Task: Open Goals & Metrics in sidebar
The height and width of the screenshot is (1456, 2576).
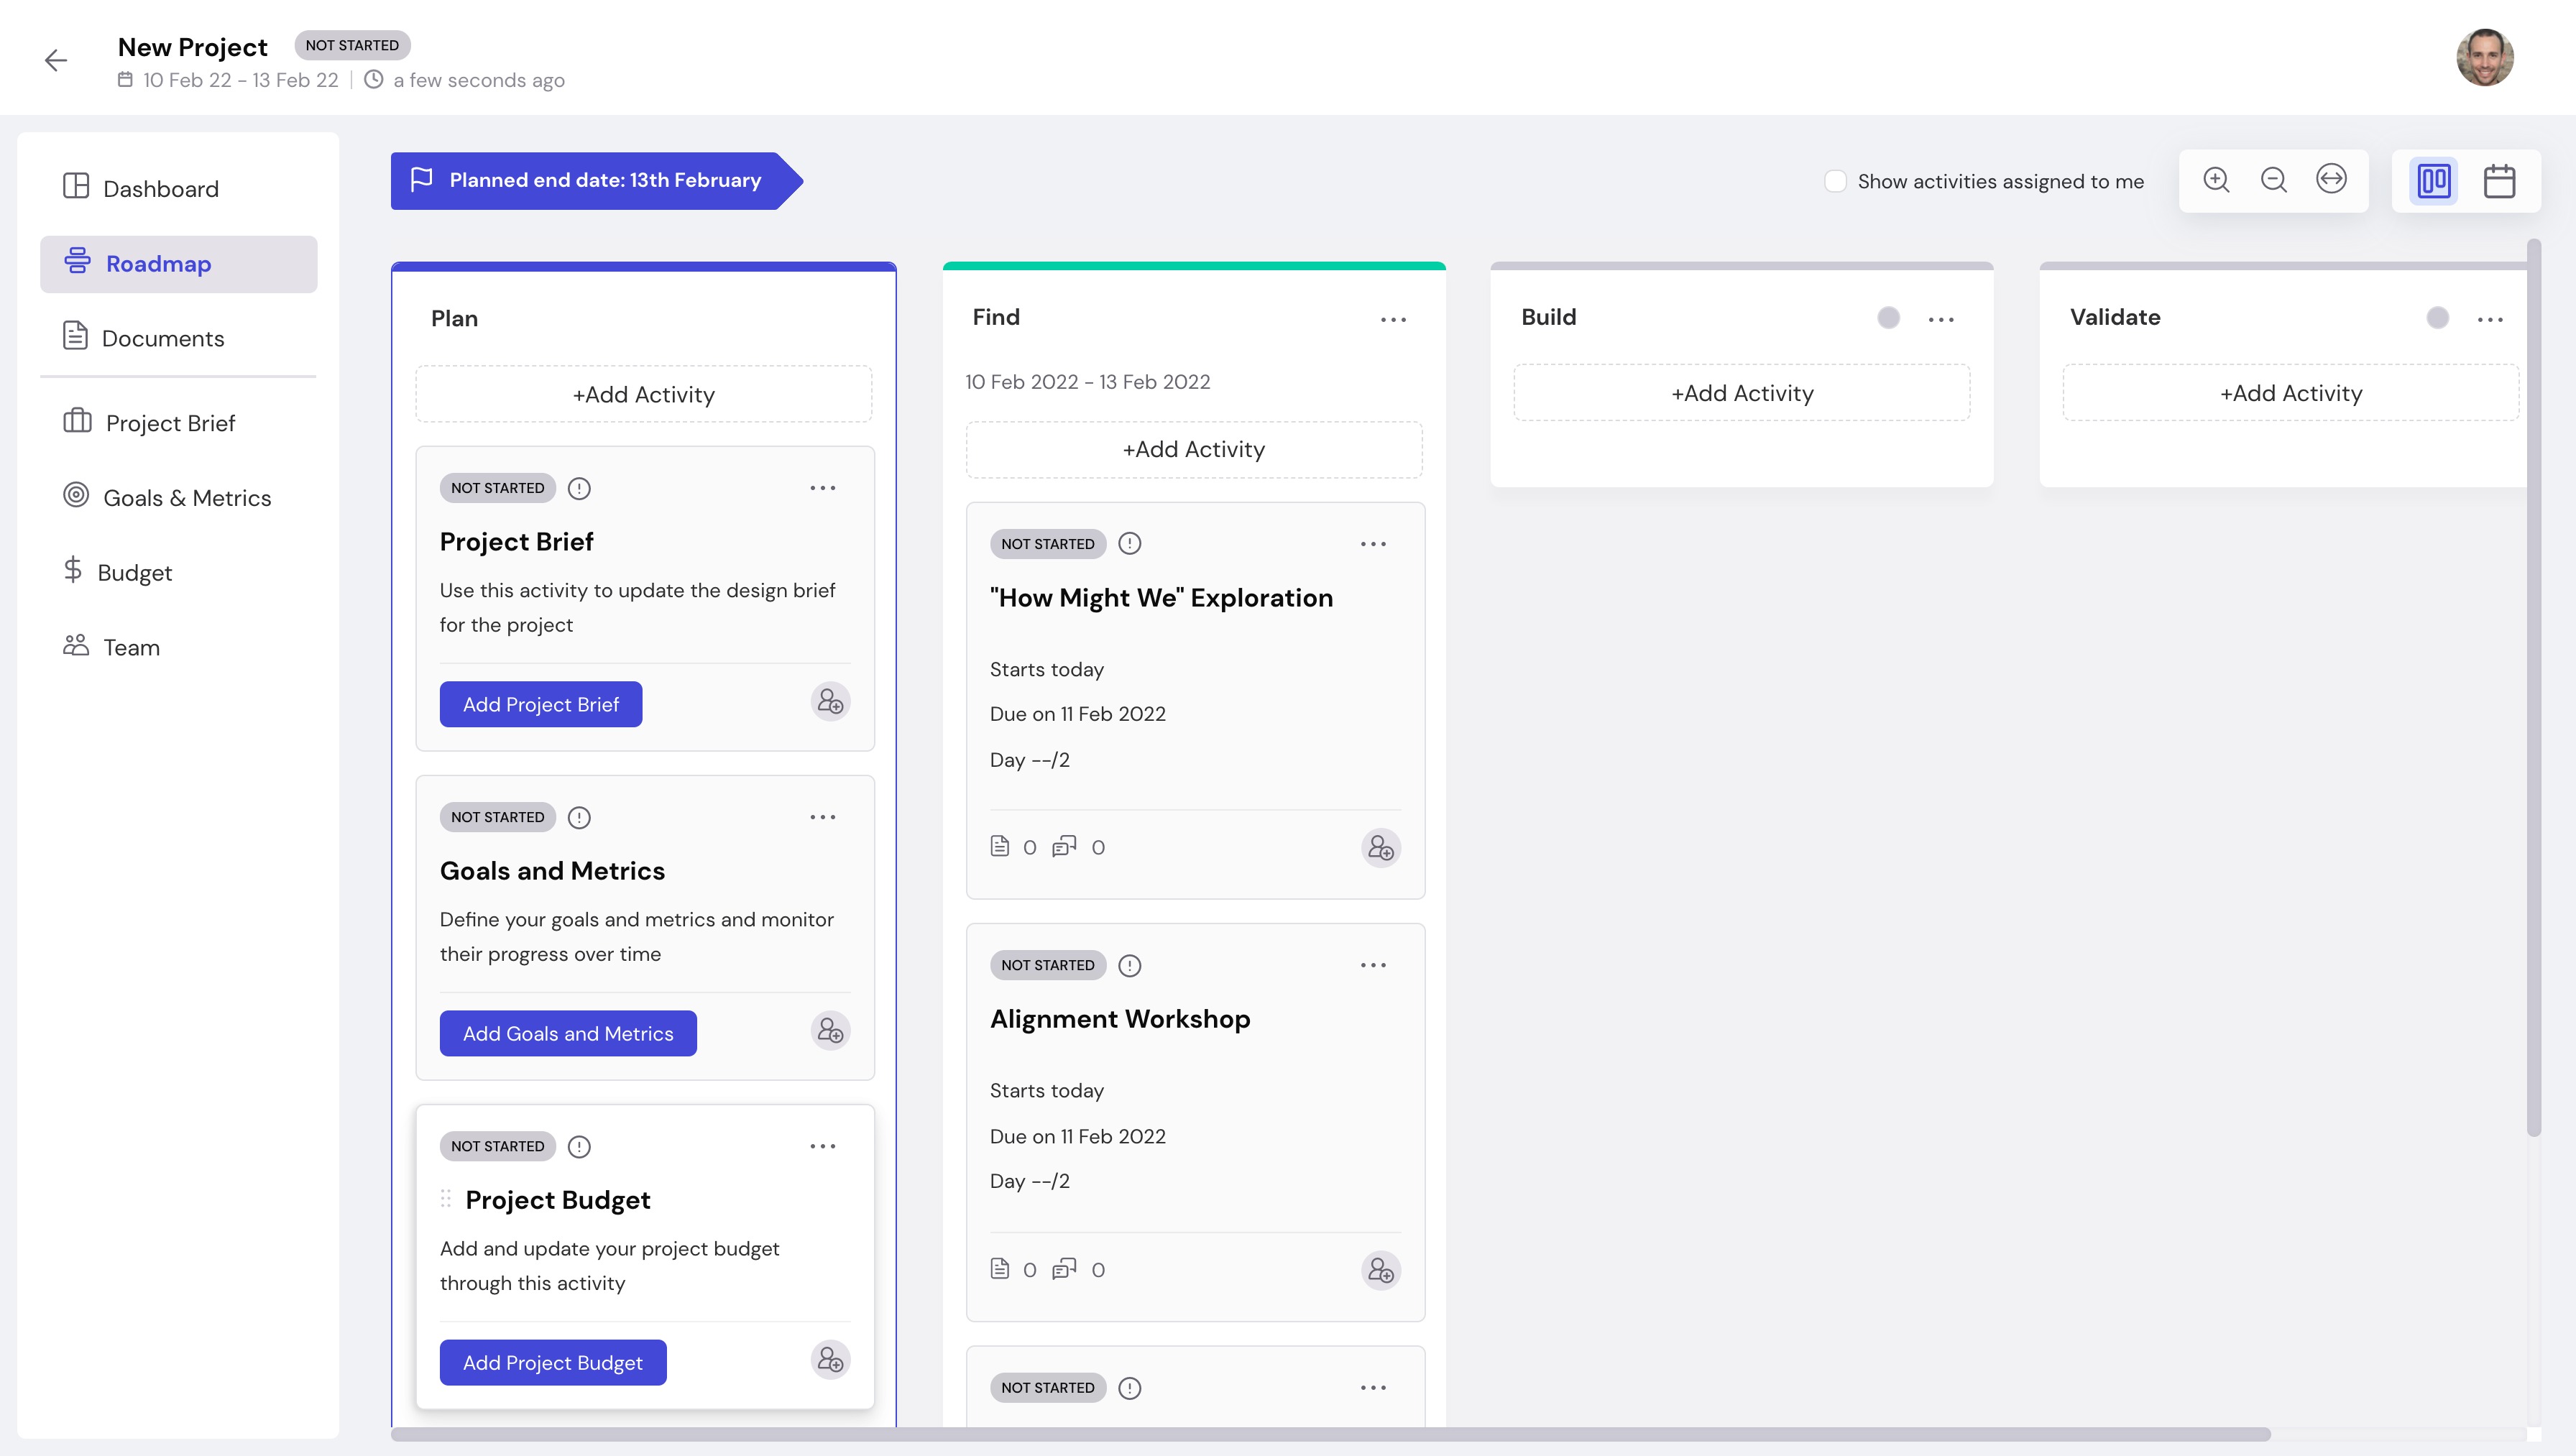Action: [179, 497]
